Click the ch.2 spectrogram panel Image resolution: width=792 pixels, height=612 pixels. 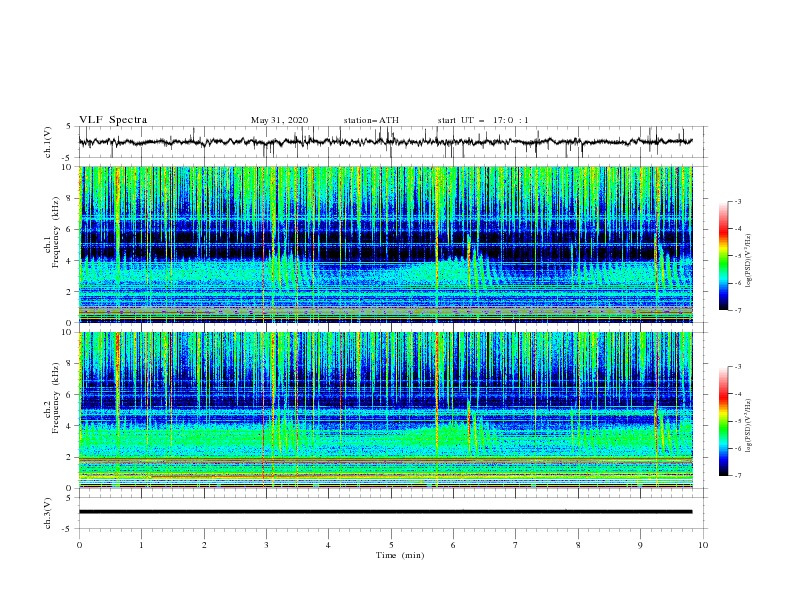(386, 410)
